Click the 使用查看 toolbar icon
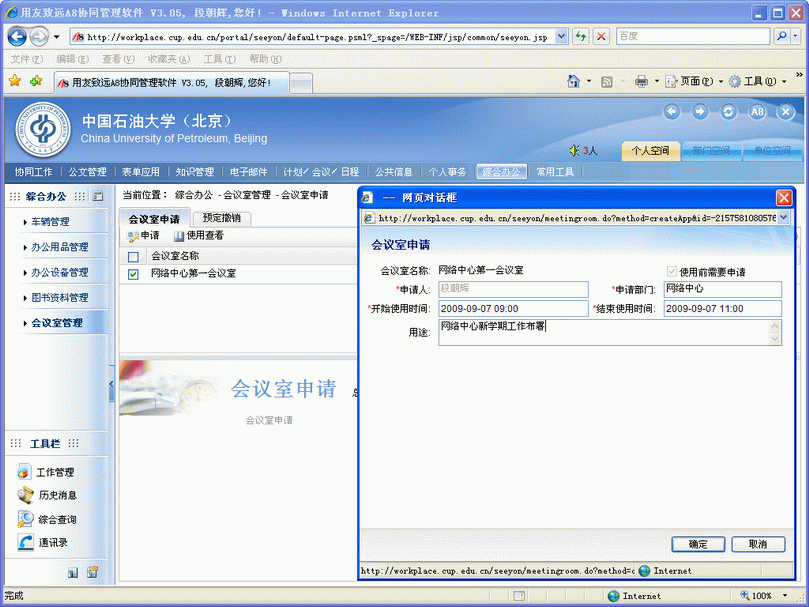This screenshot has height=607, width=809. pos(179,236)
